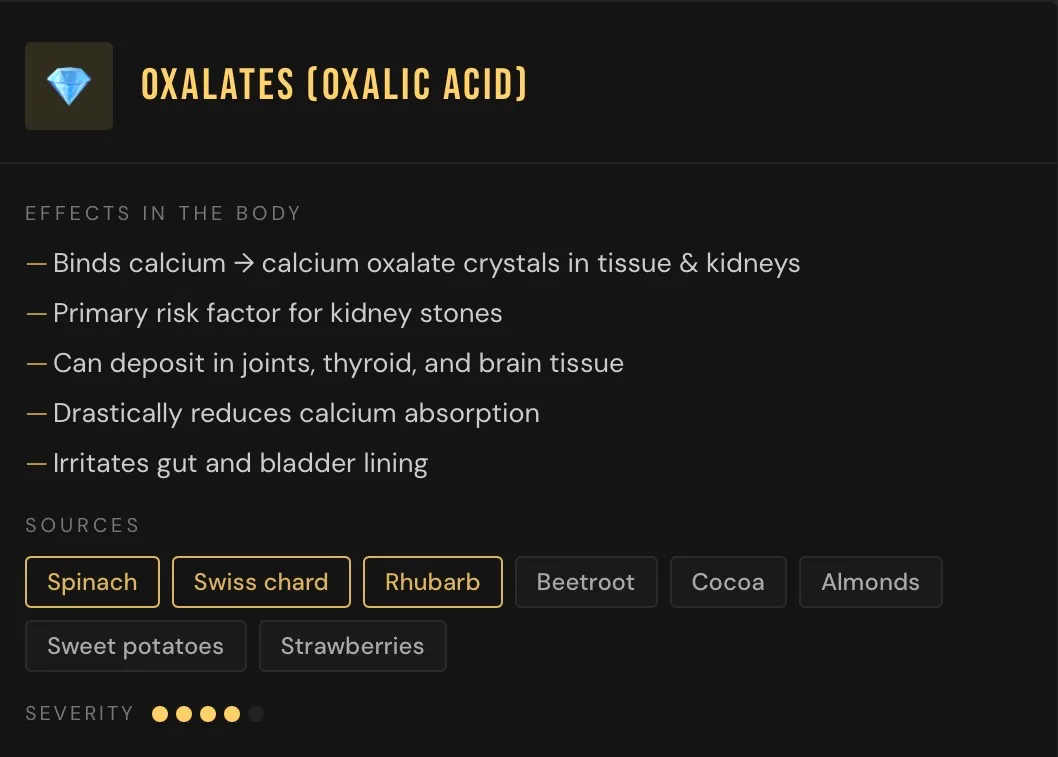Select the Strawberries source chip
Screen dimensions: 1058x757
pyautogui.click(x=352, y=646)
